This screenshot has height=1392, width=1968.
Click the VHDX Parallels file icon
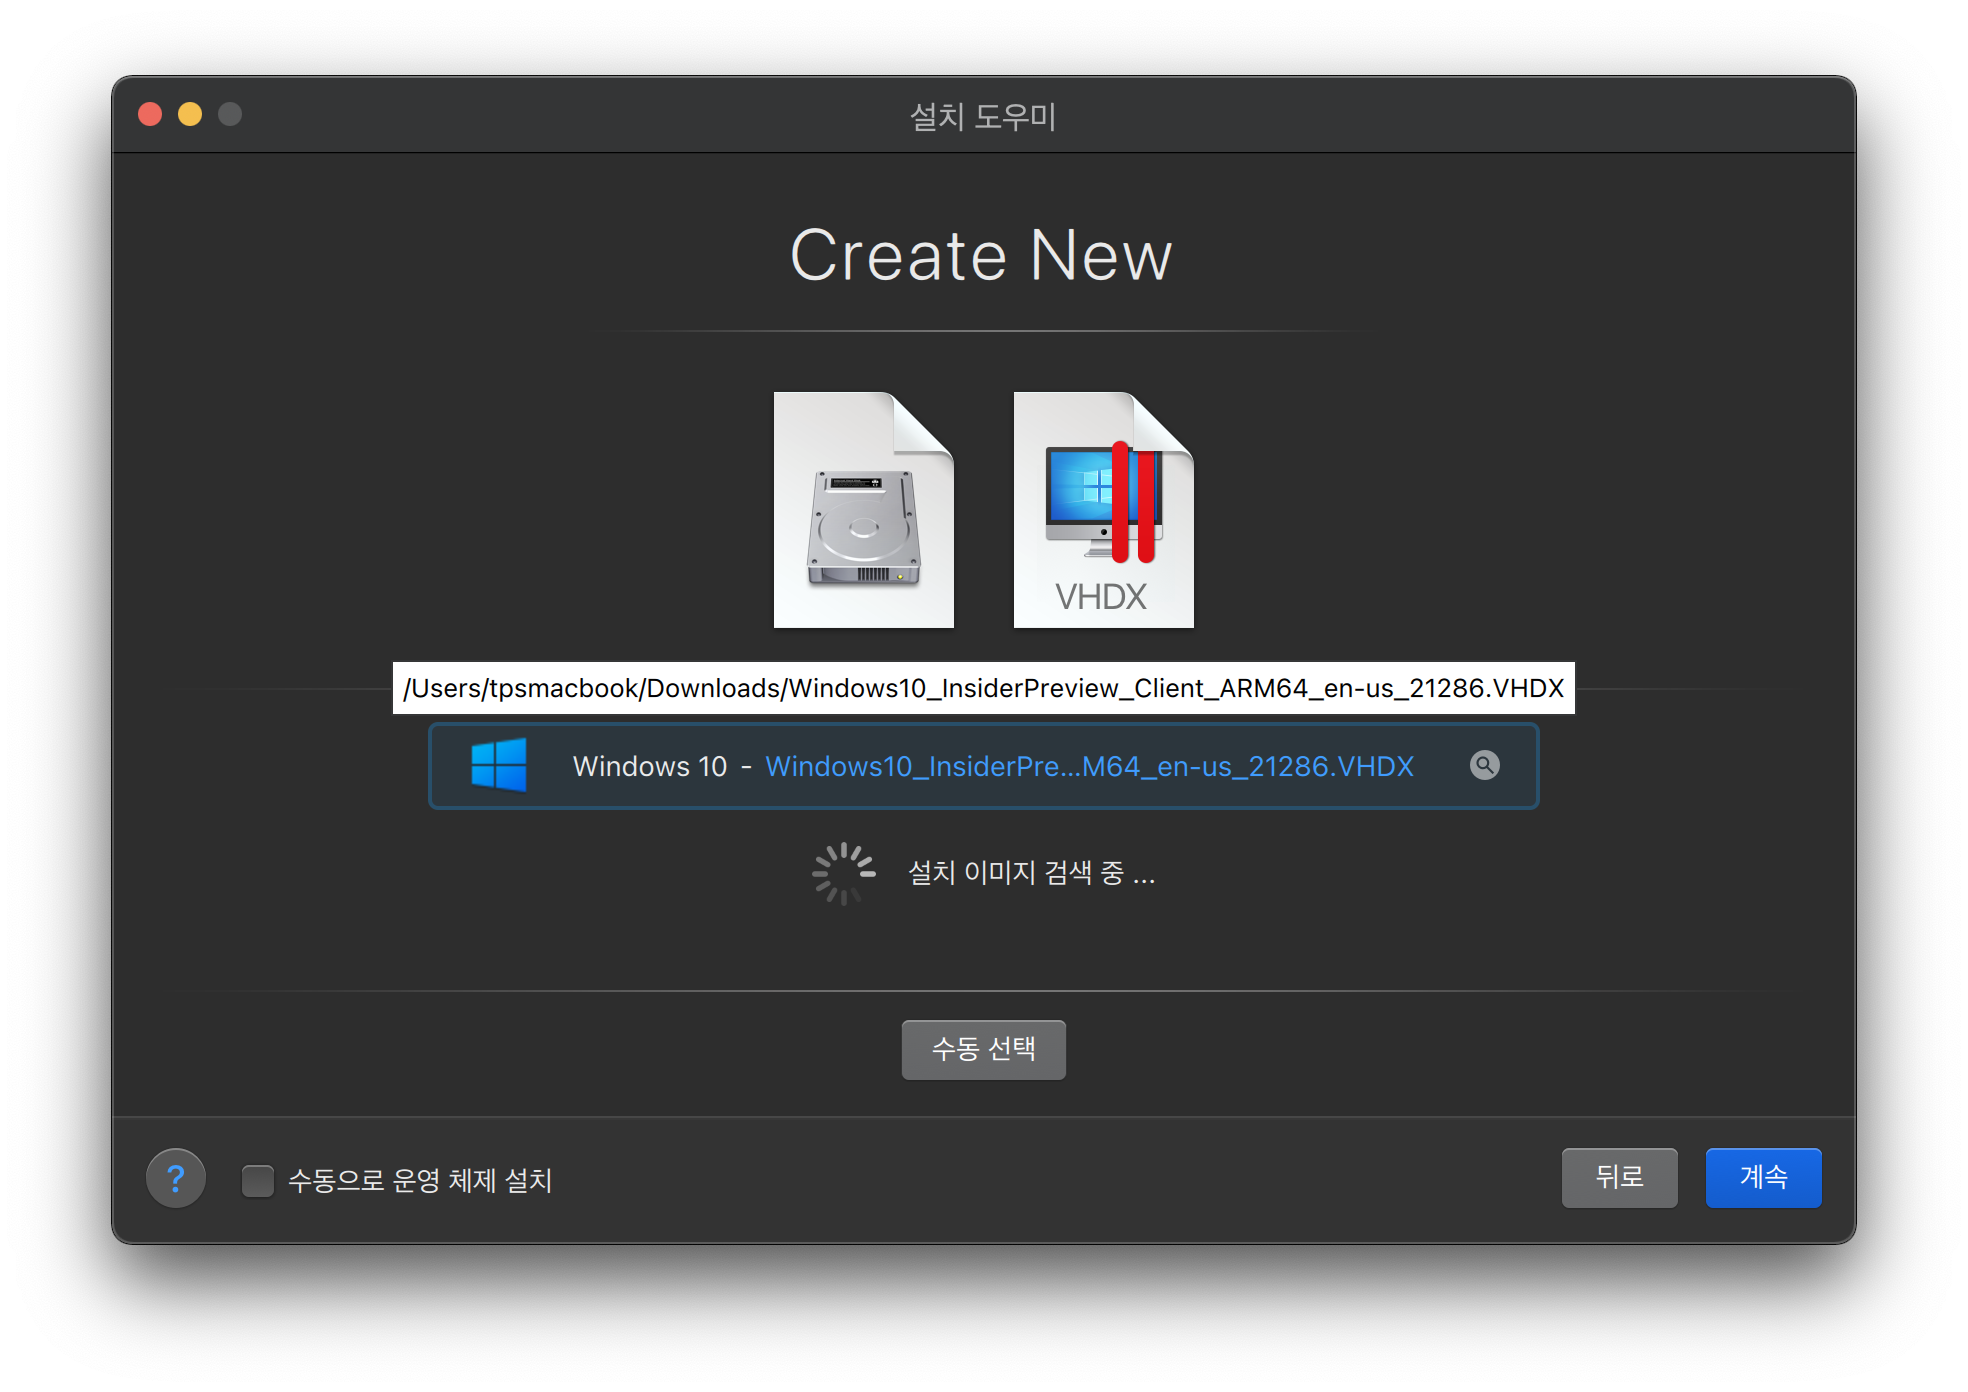[x=1103, y=510]
